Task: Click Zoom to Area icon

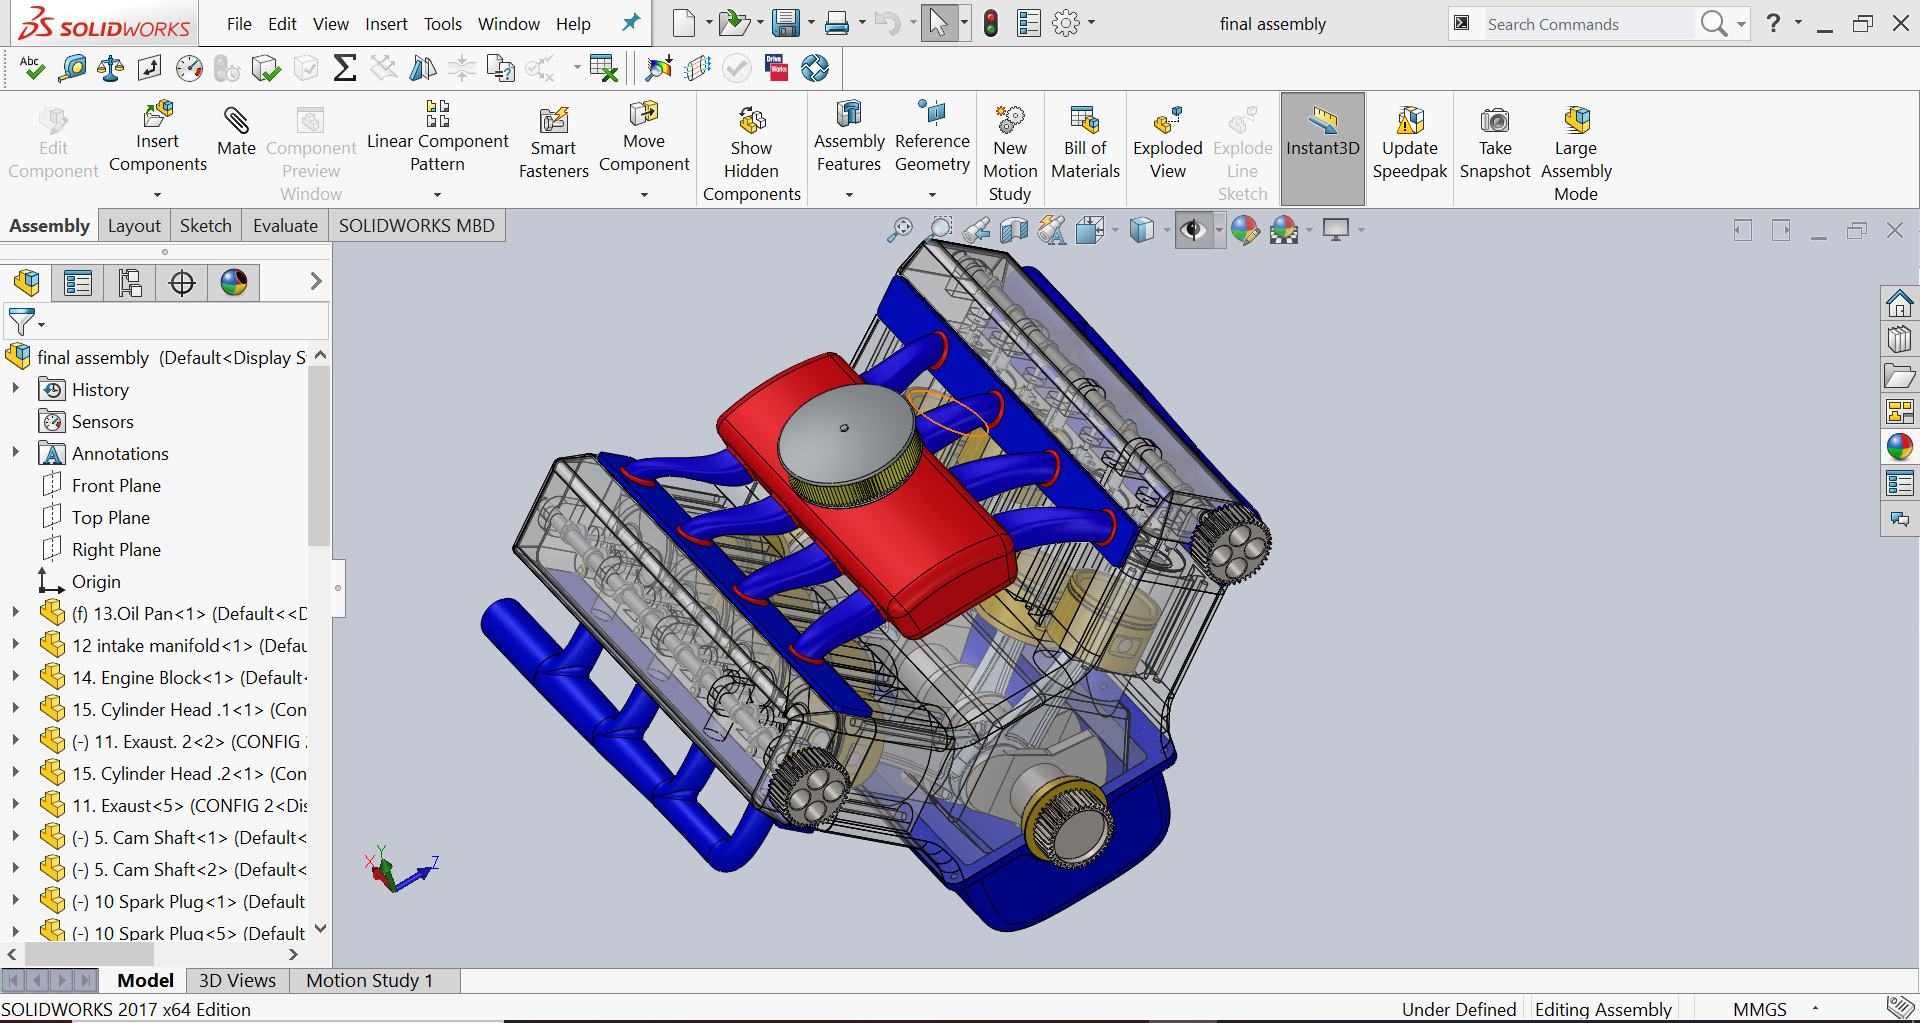Action: [939, 230]
